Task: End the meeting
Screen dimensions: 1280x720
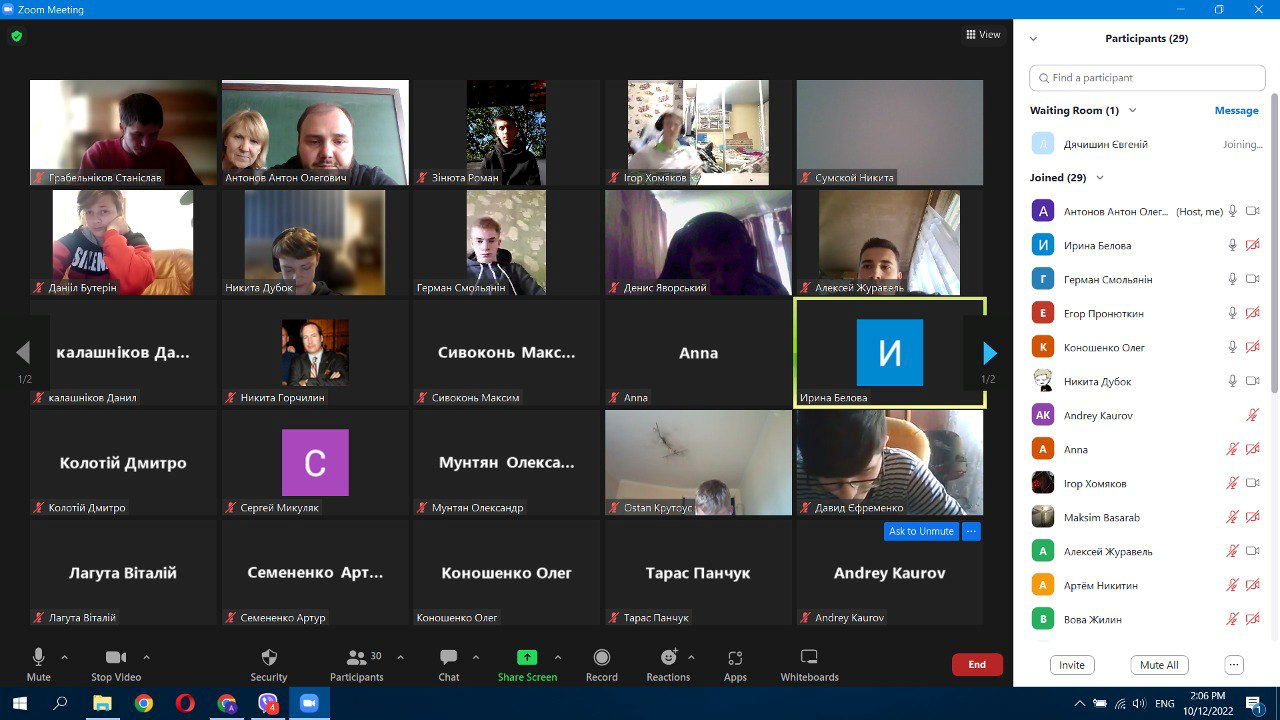Action: click(x=977, y=665)
